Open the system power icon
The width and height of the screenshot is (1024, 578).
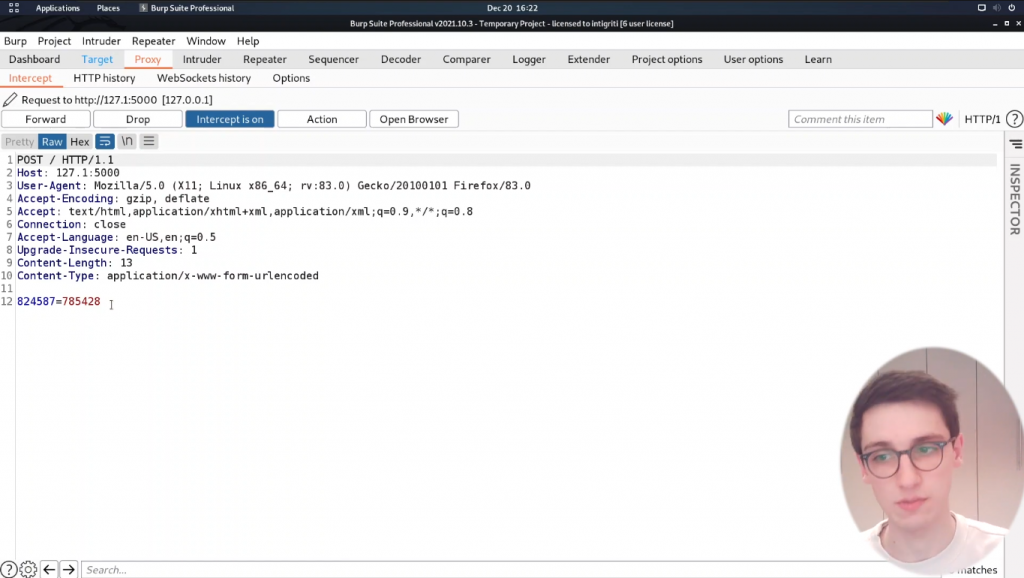click(x=1012, y=8)
